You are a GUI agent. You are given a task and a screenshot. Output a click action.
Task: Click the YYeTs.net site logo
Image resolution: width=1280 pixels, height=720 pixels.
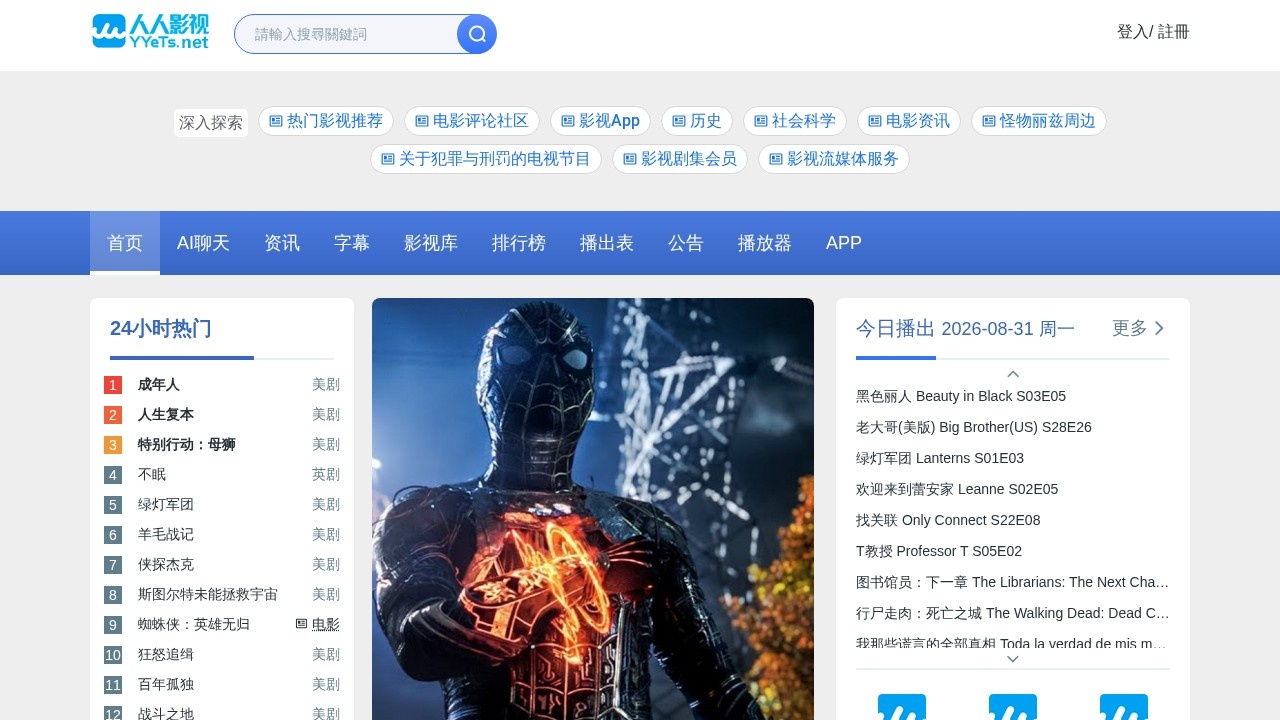pos(151,31)
